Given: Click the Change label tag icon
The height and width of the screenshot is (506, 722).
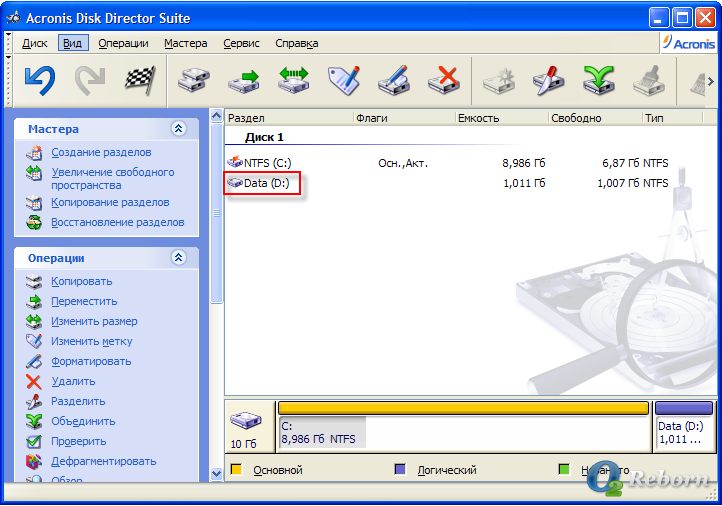Looking at the screenshot, I should click(344, 81).
